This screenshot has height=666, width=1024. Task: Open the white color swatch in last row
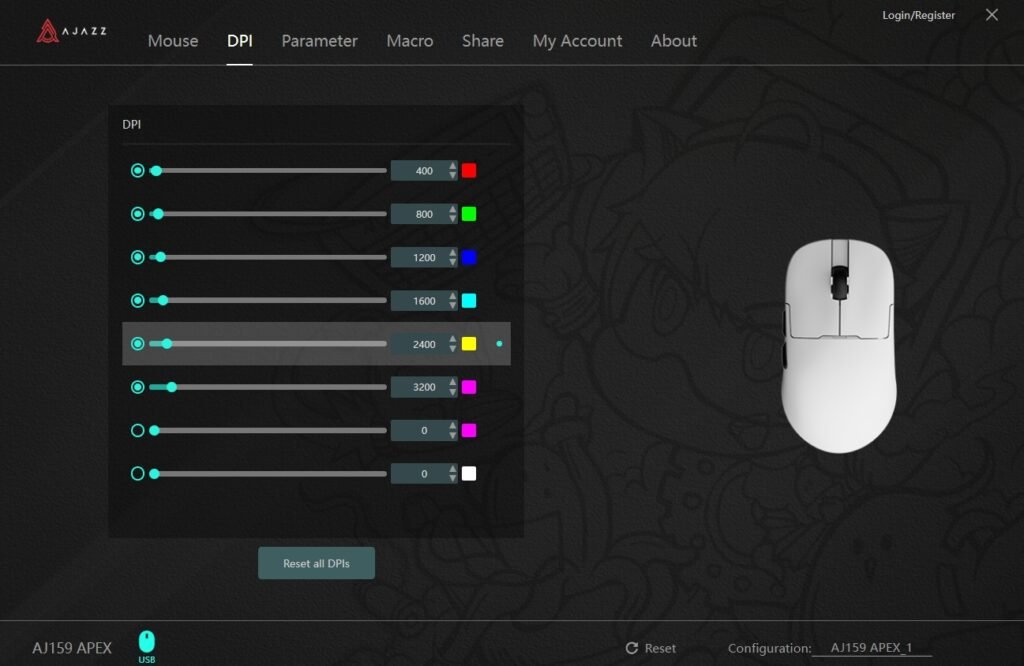(469, 473)
